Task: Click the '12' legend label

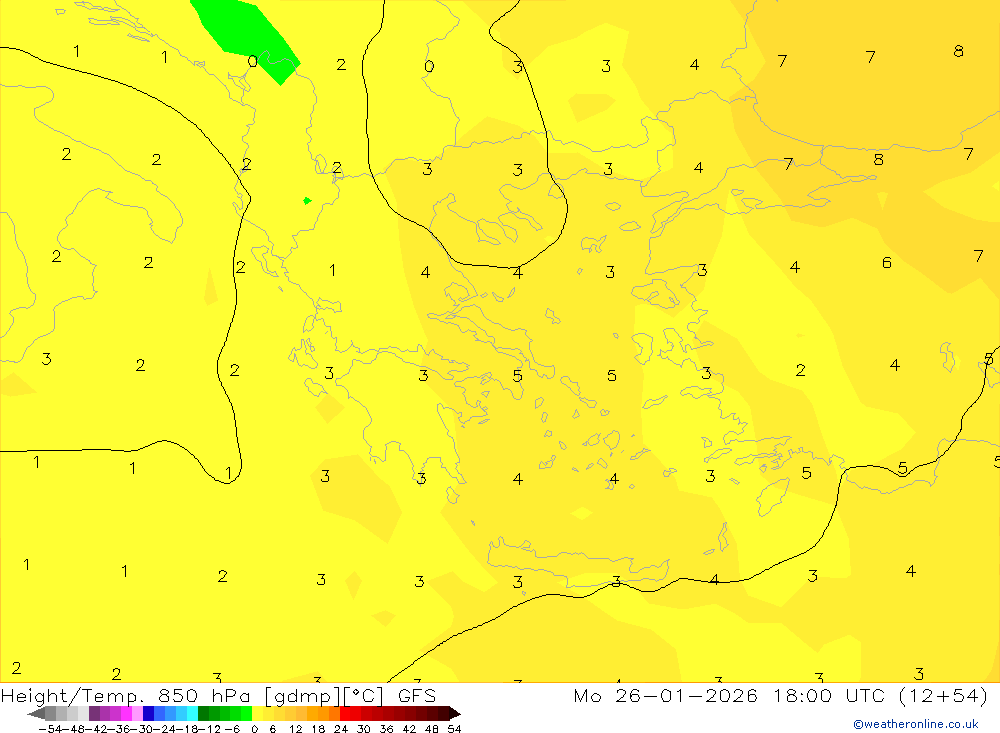Action: [295, 729]
